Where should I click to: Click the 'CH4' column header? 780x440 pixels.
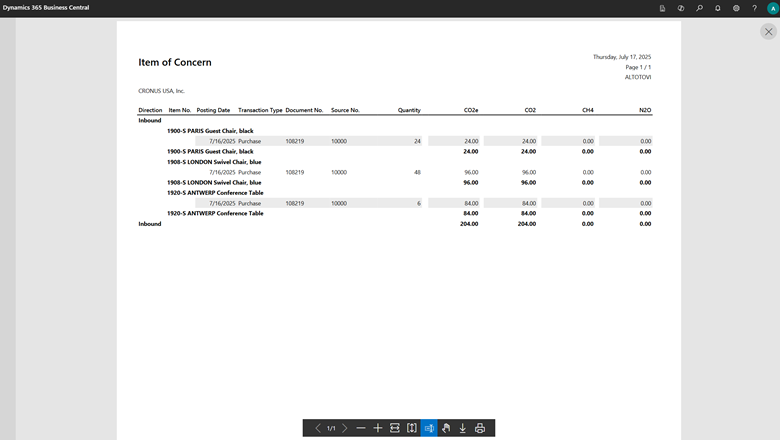(x=588, y=110)
